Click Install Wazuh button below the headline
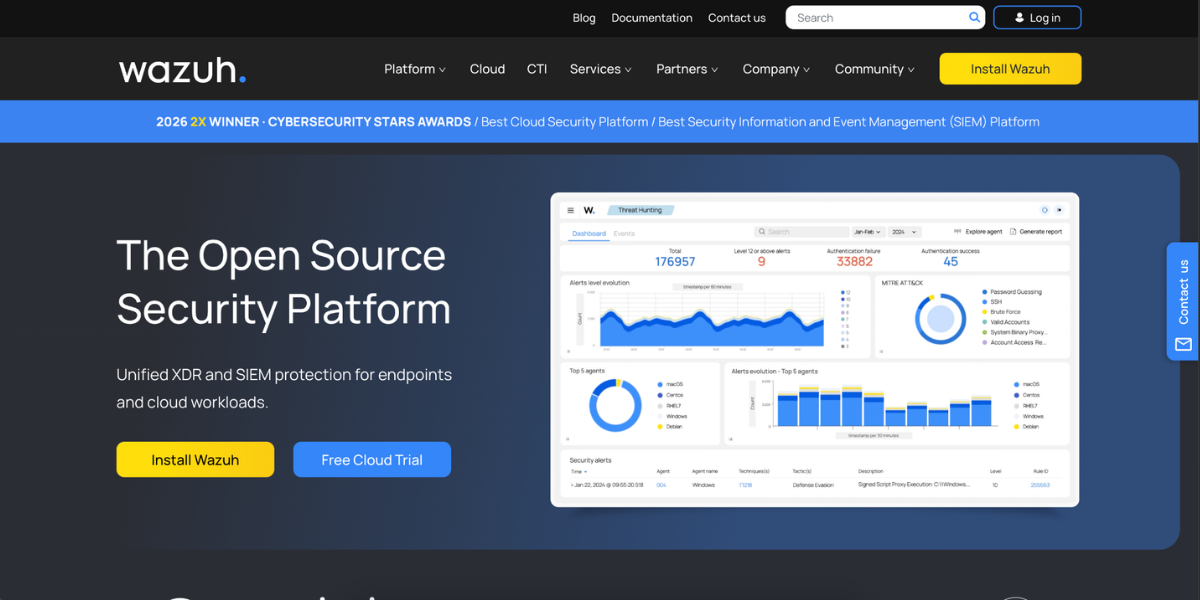The image size is (1200, 600). (195, 460)
